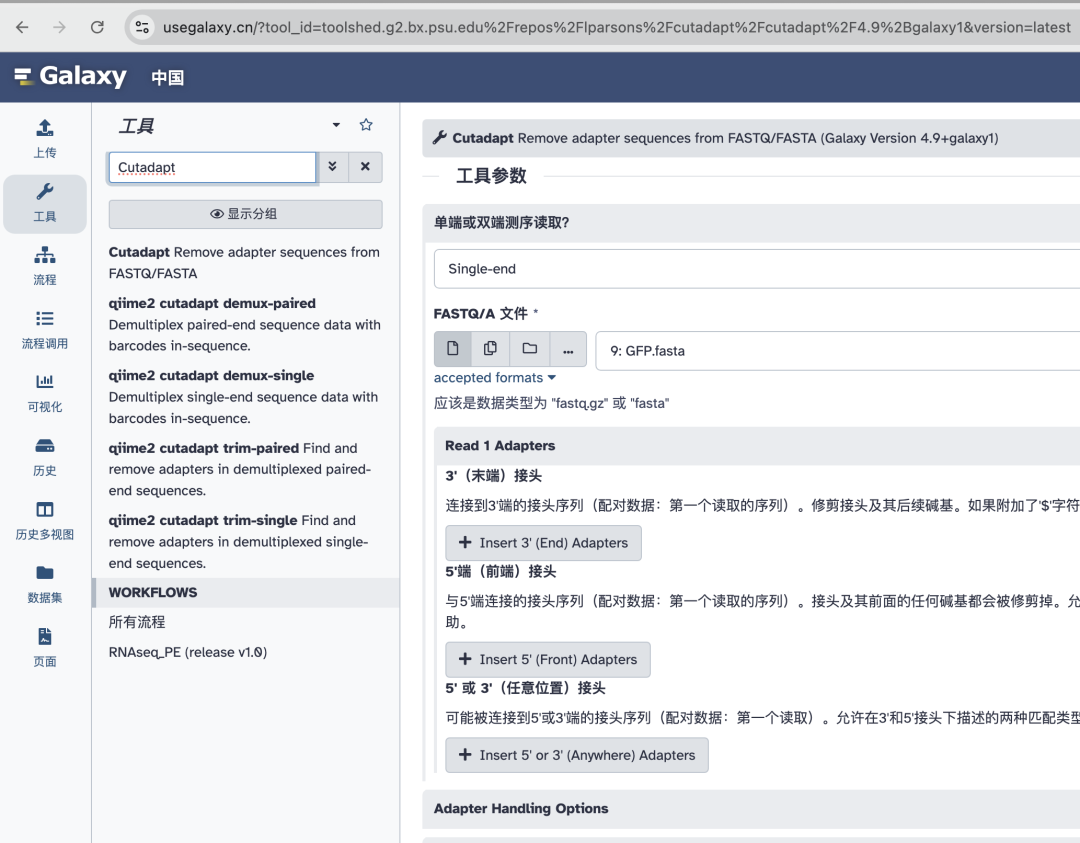This screenshot has height=843, width=1080.
Task: Open the 可视化 visualization sidebar item
Action: pos(45,393)
